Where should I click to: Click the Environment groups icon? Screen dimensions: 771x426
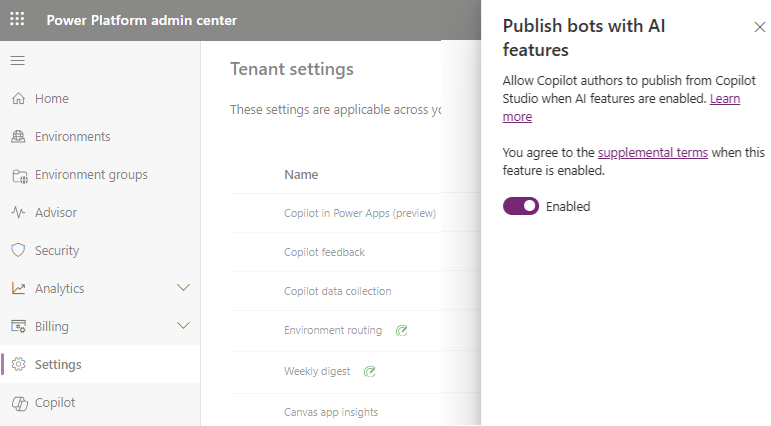(18, 175)
